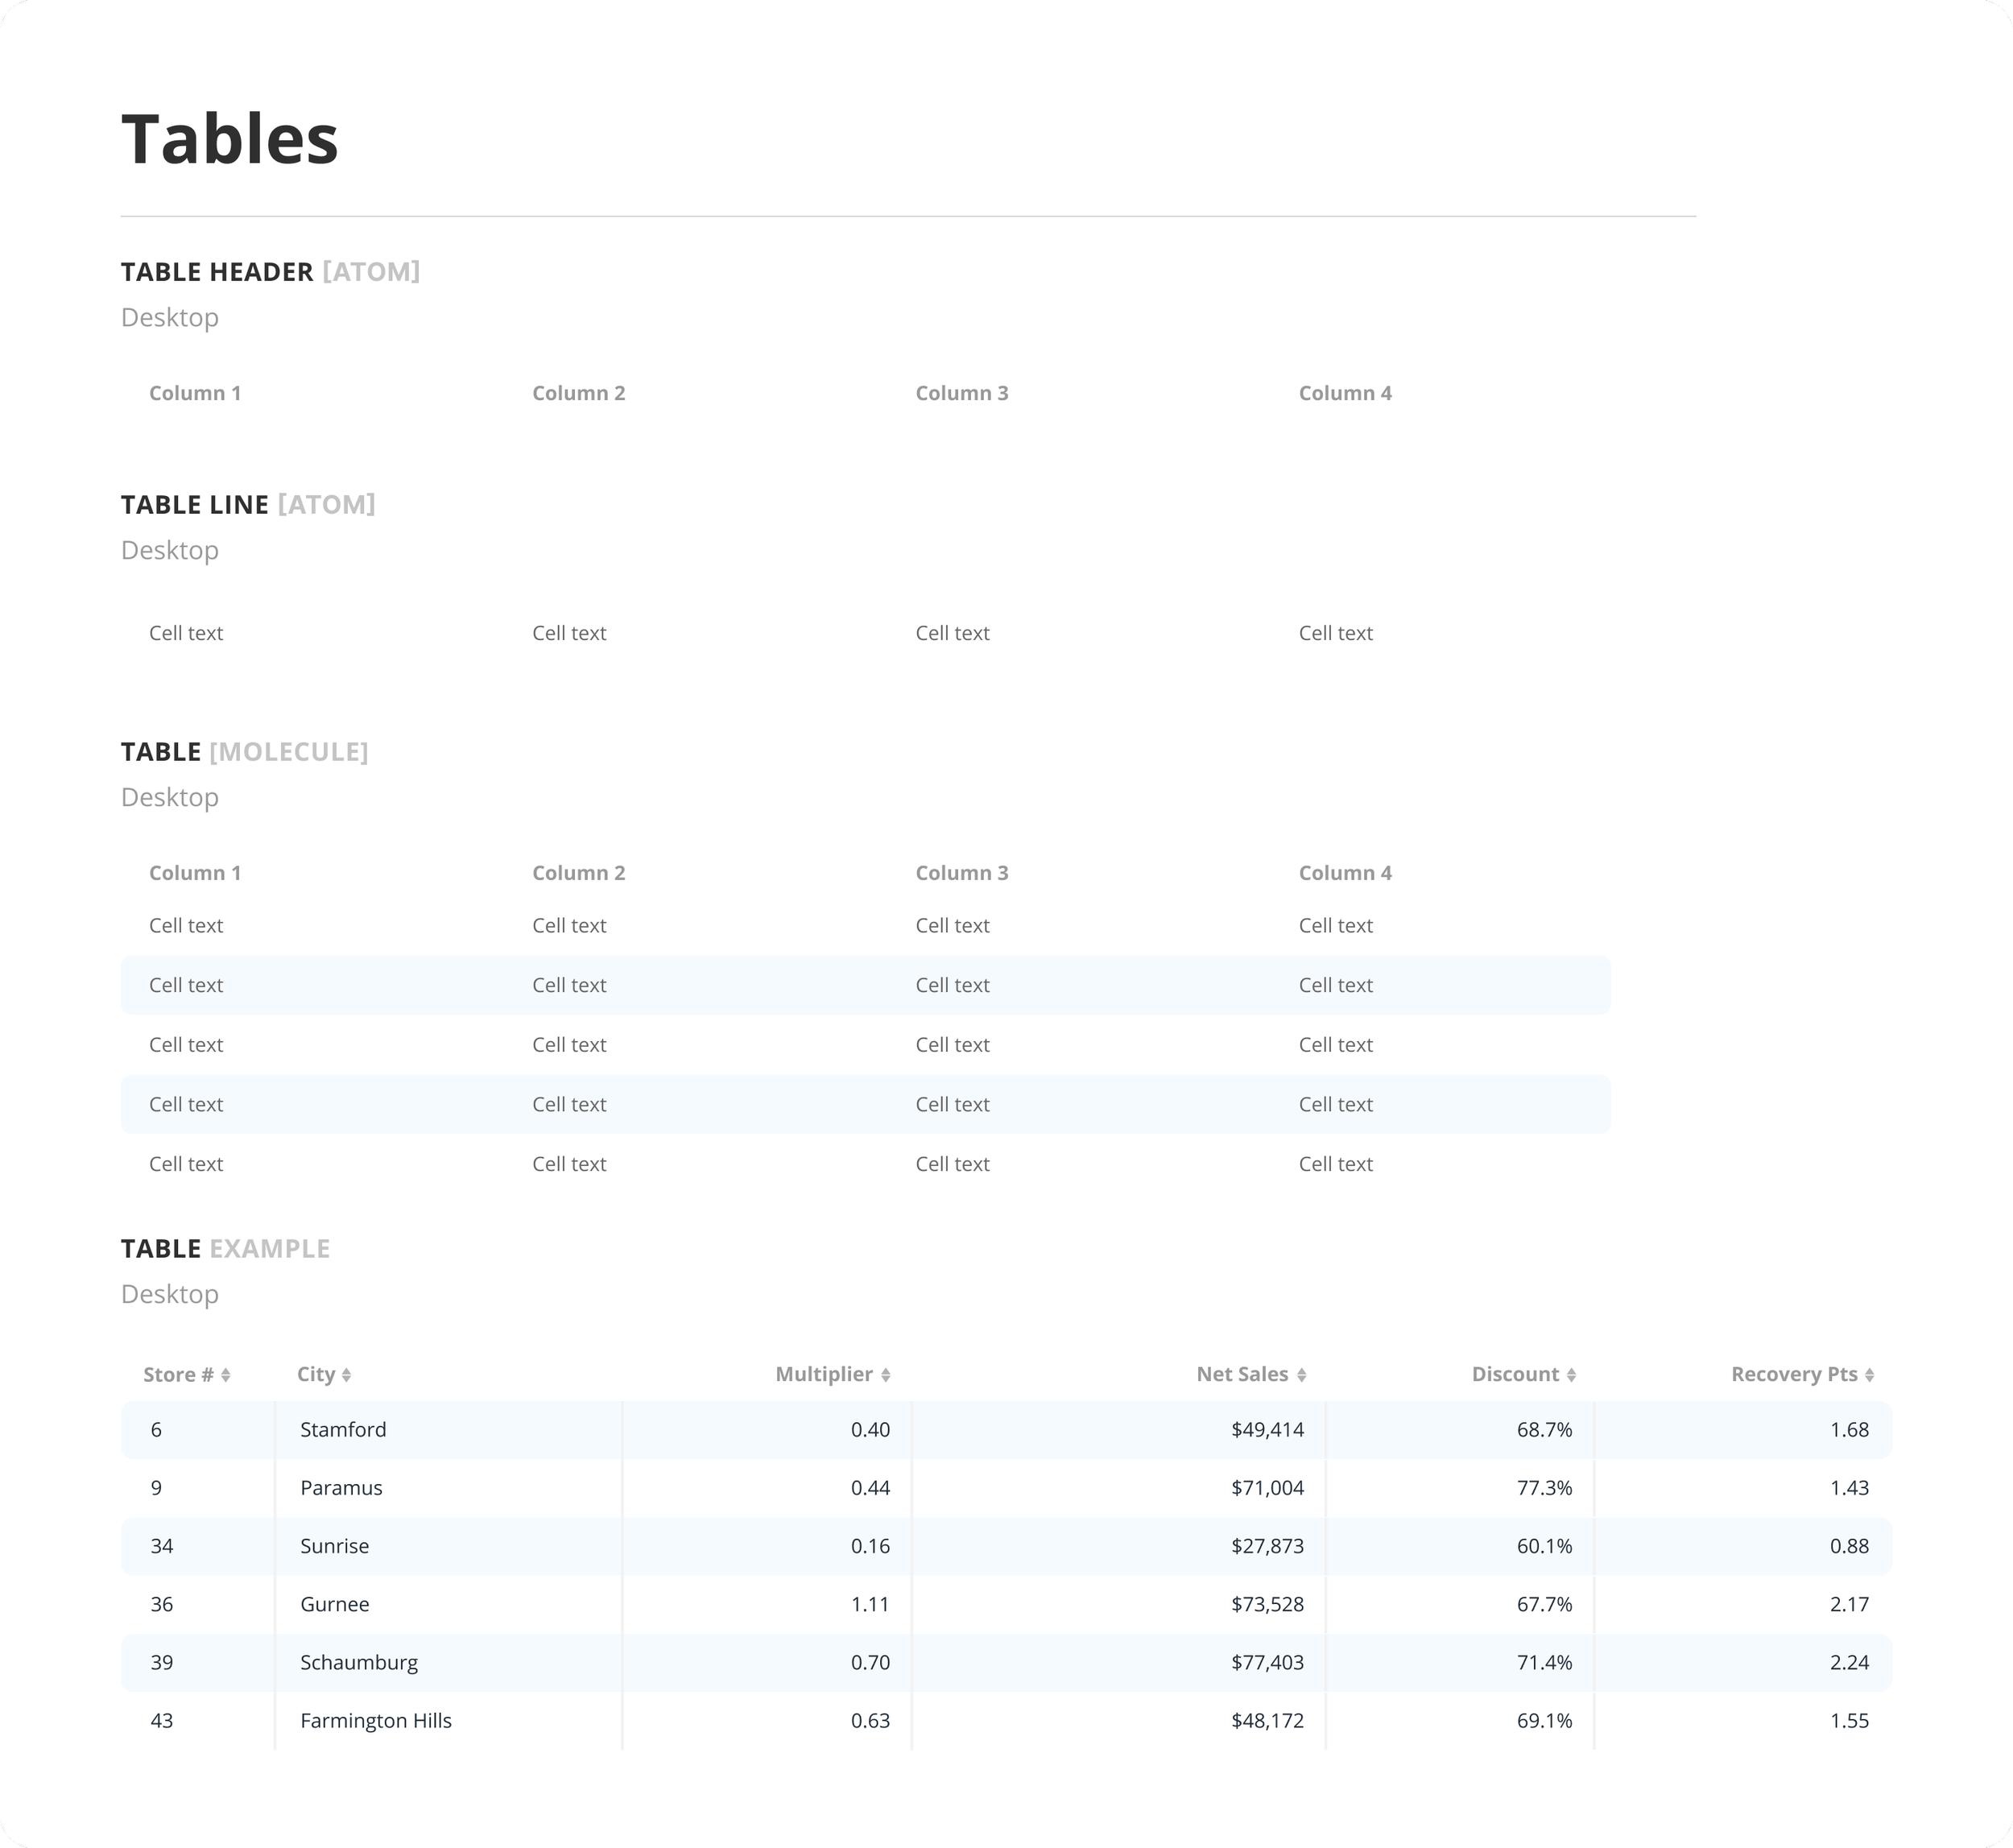This screenshot has width=2013, height=1848.
Task: Sort by Discount using arrow icon
Action: [x=1571, y=1375]
